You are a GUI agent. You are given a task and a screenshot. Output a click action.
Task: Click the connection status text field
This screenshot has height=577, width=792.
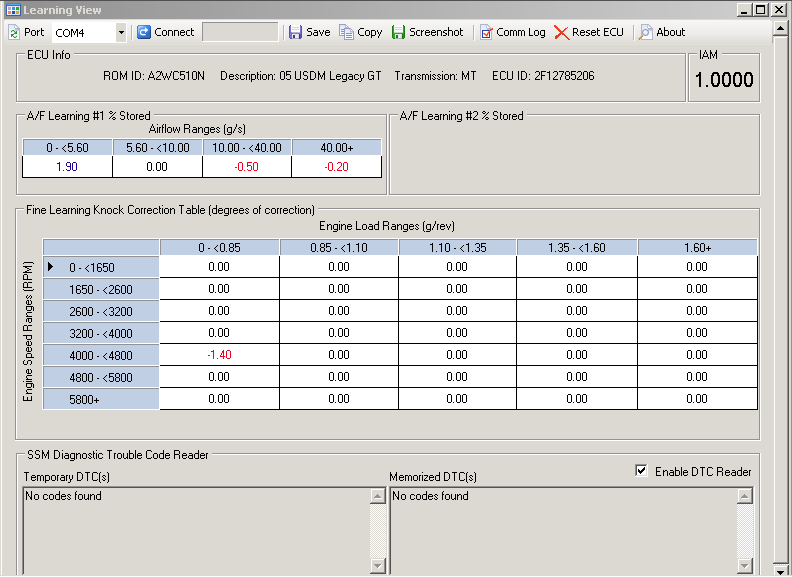coord(240,32)
